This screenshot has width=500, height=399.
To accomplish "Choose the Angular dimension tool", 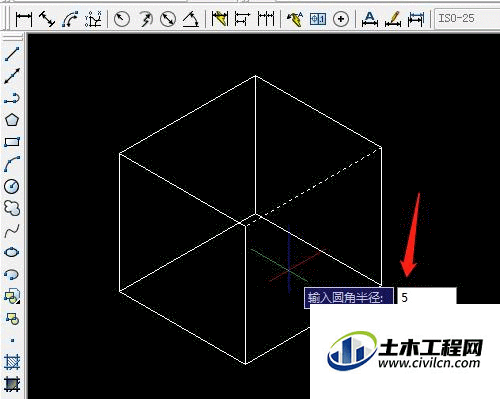I will pyautogui.click(x=191, y=19).
